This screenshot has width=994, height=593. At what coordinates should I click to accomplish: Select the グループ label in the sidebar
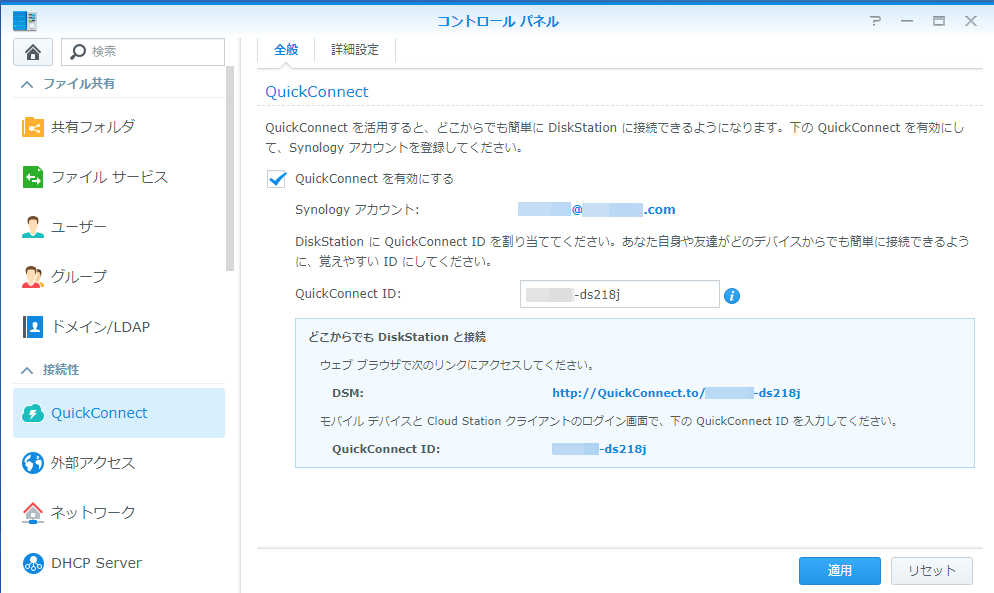(79, 277)
